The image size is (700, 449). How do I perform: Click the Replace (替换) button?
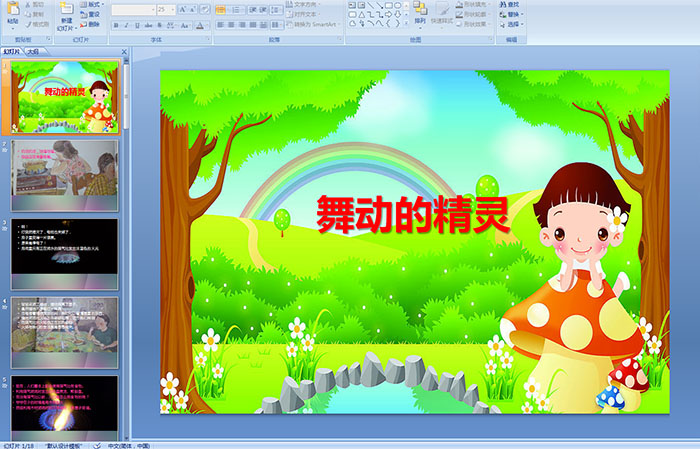click(512, 14)
